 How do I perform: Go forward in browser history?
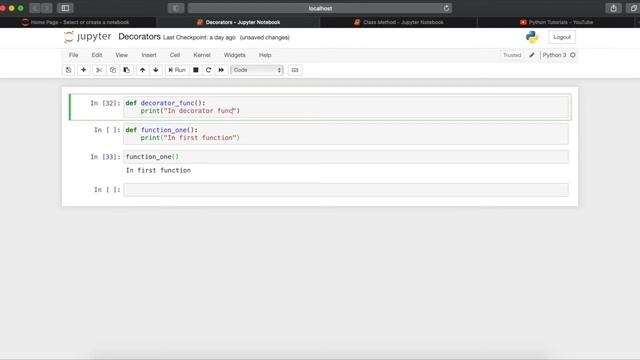pos(47,8)
